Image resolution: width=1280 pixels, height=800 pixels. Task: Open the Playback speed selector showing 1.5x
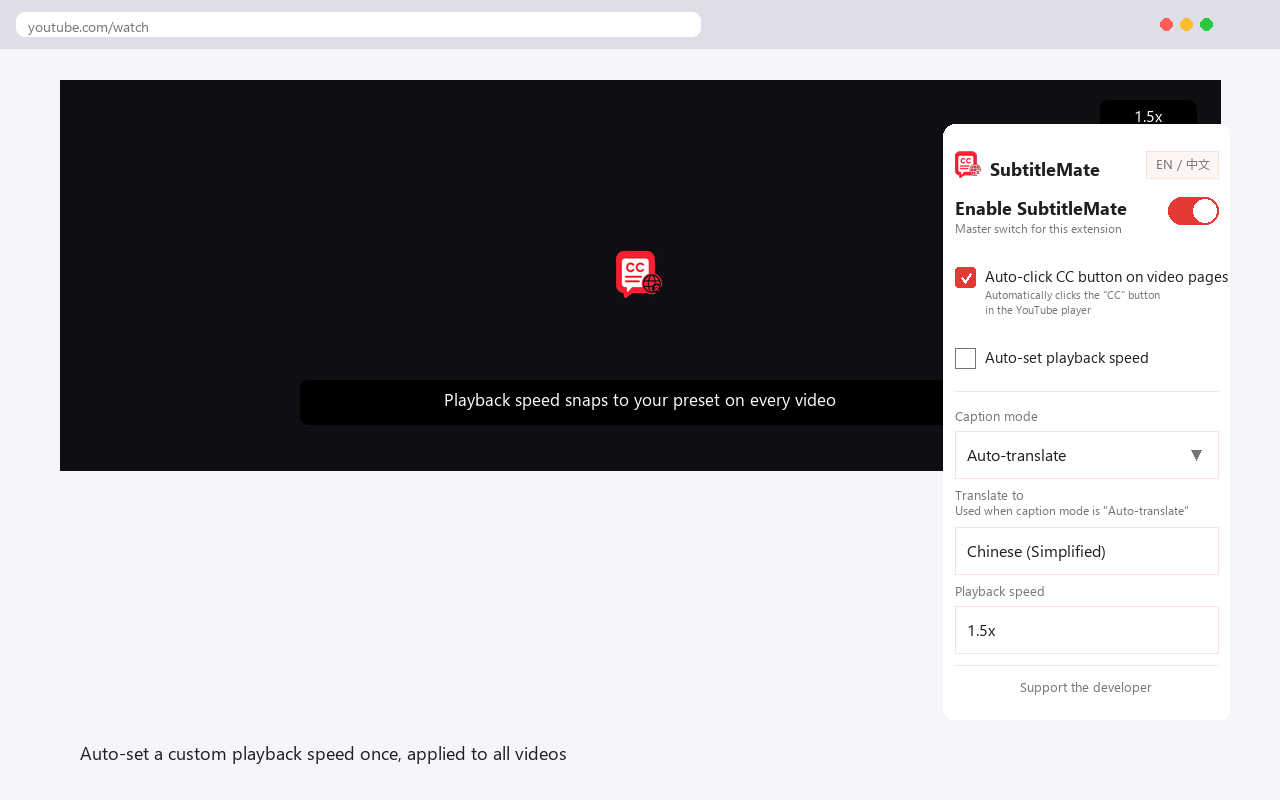point(1087,630)
